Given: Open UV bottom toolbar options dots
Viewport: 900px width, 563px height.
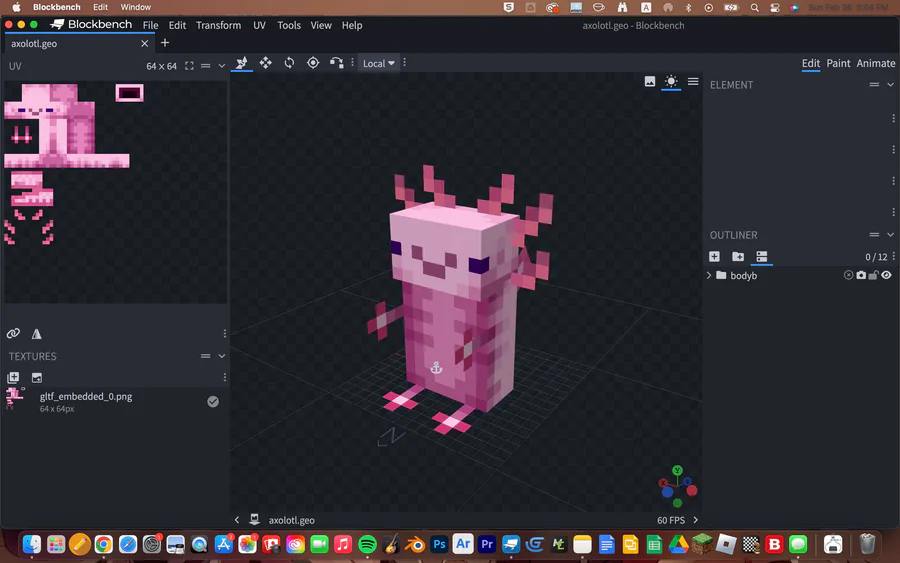Looking at the screenshot, I should tap(224, 333).
